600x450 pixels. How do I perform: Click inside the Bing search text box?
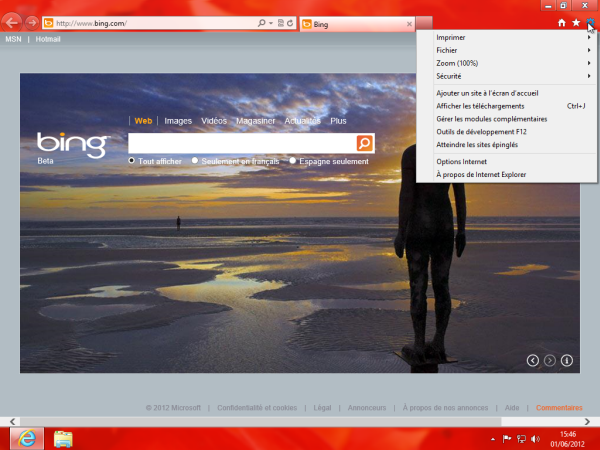pos(240,144)
